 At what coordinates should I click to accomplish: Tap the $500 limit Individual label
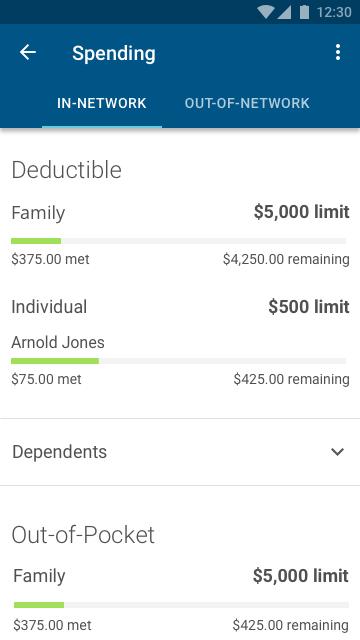coord(309,307)
